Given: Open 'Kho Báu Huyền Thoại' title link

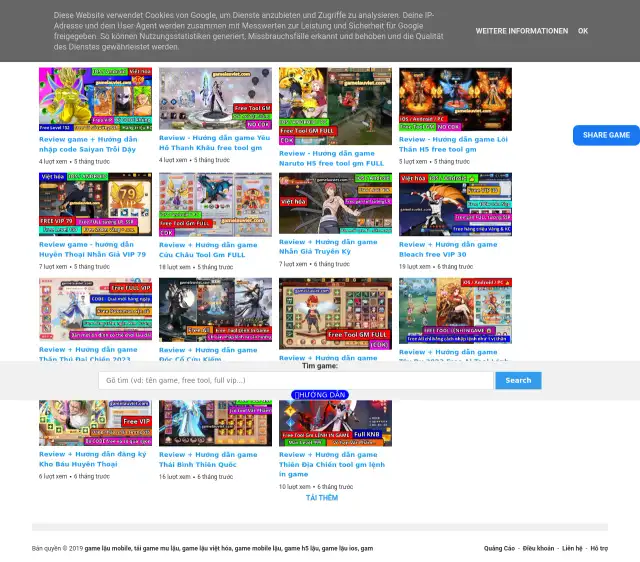Looking at the screenshot, I should (92, 459).
